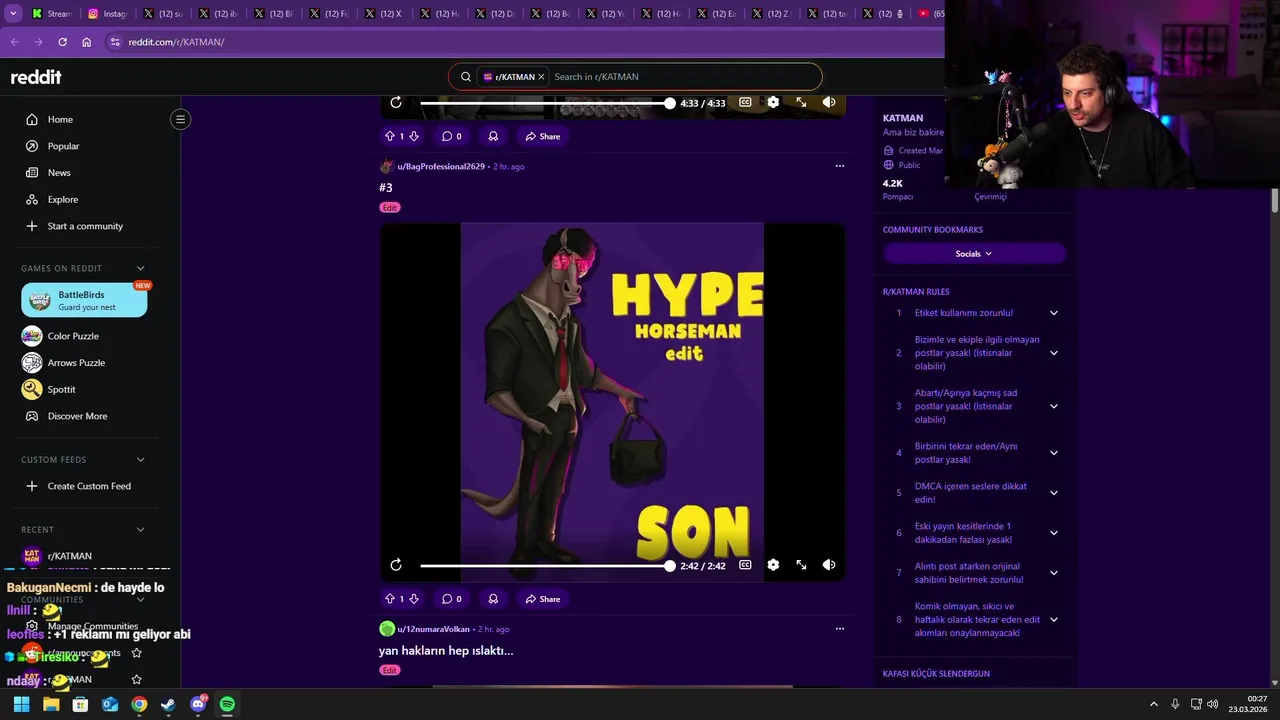The image size is (1280, 720).
Task: Open the browser tab search dropdown
Action: click(x=13, y=14)
